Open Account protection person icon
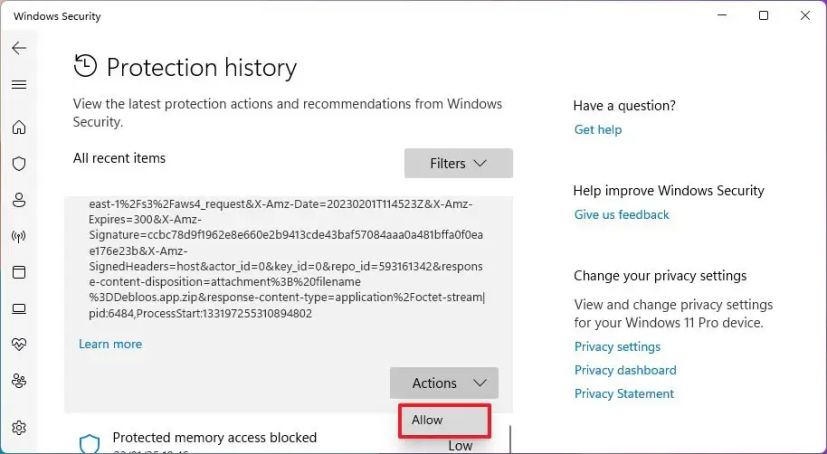827x454 pixels. pos(19,200)
